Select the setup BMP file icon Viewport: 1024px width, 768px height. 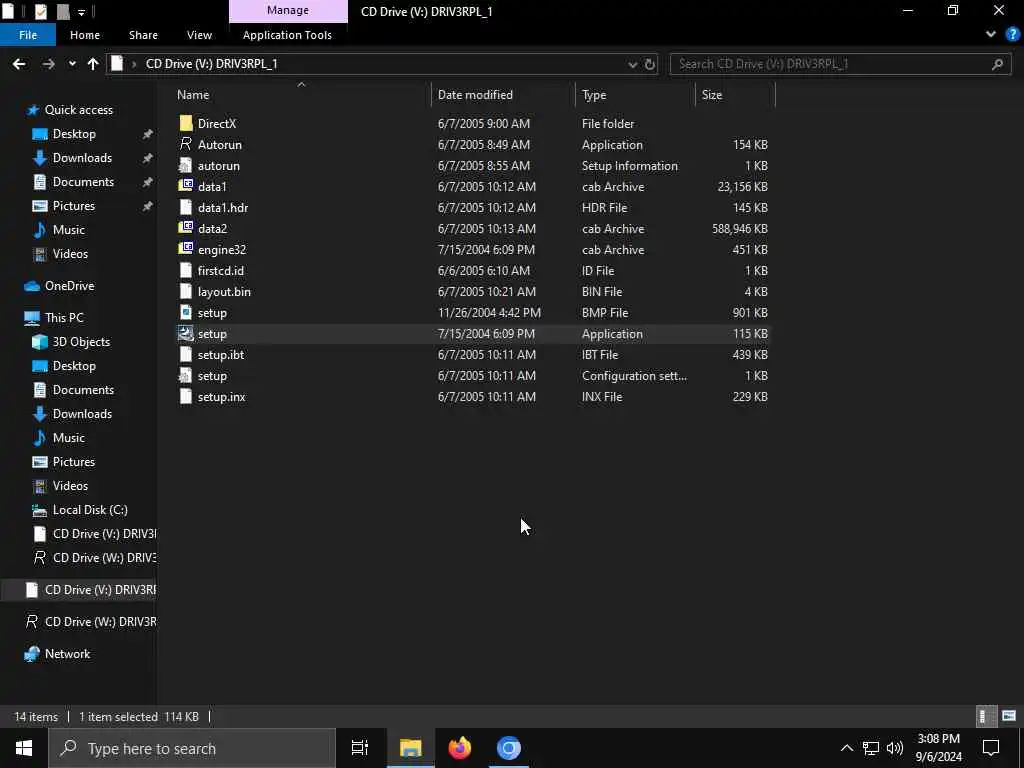tap(185, 312)
